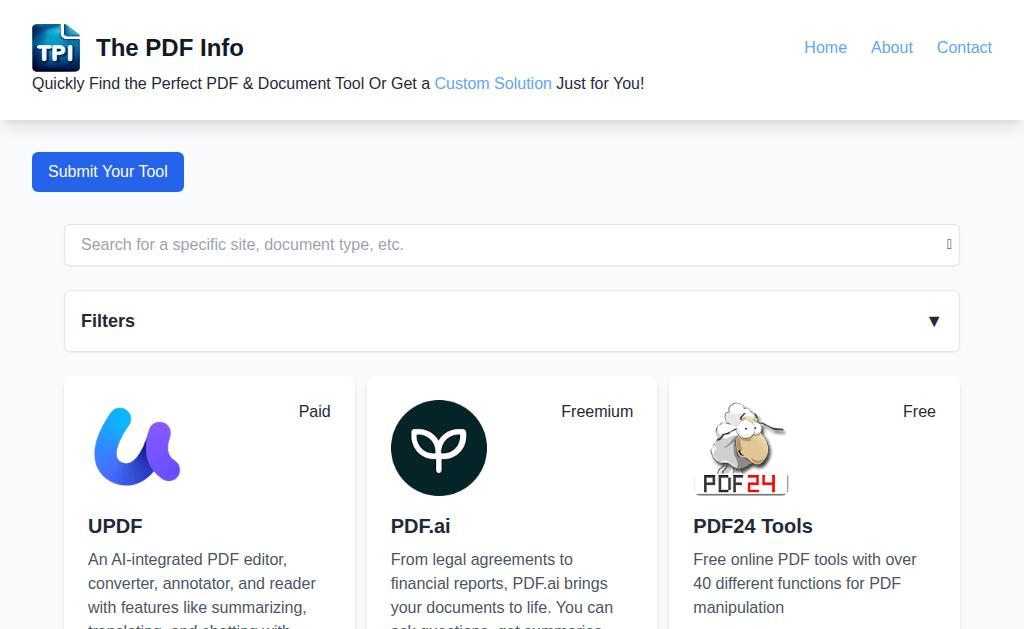Image resolution: width=1024 pixels, height=629 pixels.
Task: Click the Paid label on UPDF card
Action: pos(315,411)
